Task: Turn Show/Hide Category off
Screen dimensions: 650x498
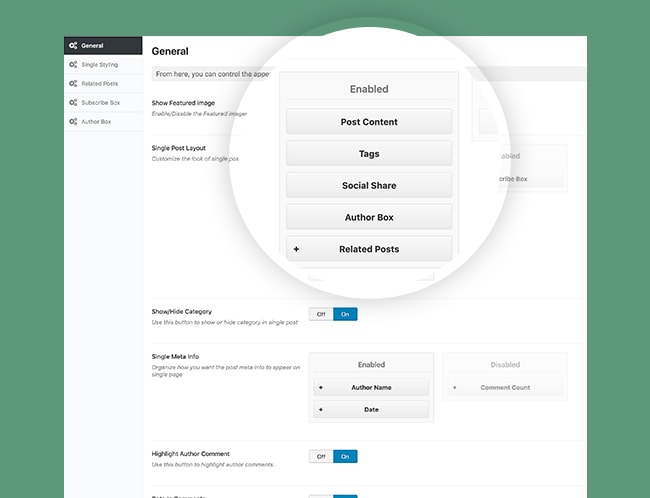Action: pos(321,314)
